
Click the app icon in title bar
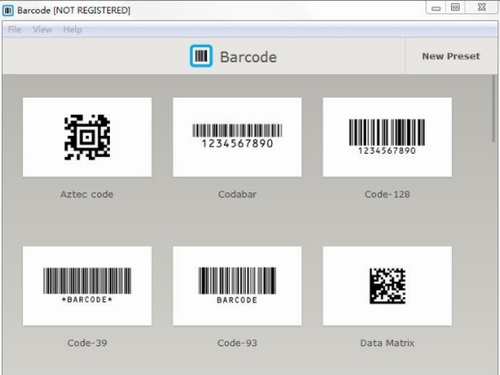coord(8,10)
